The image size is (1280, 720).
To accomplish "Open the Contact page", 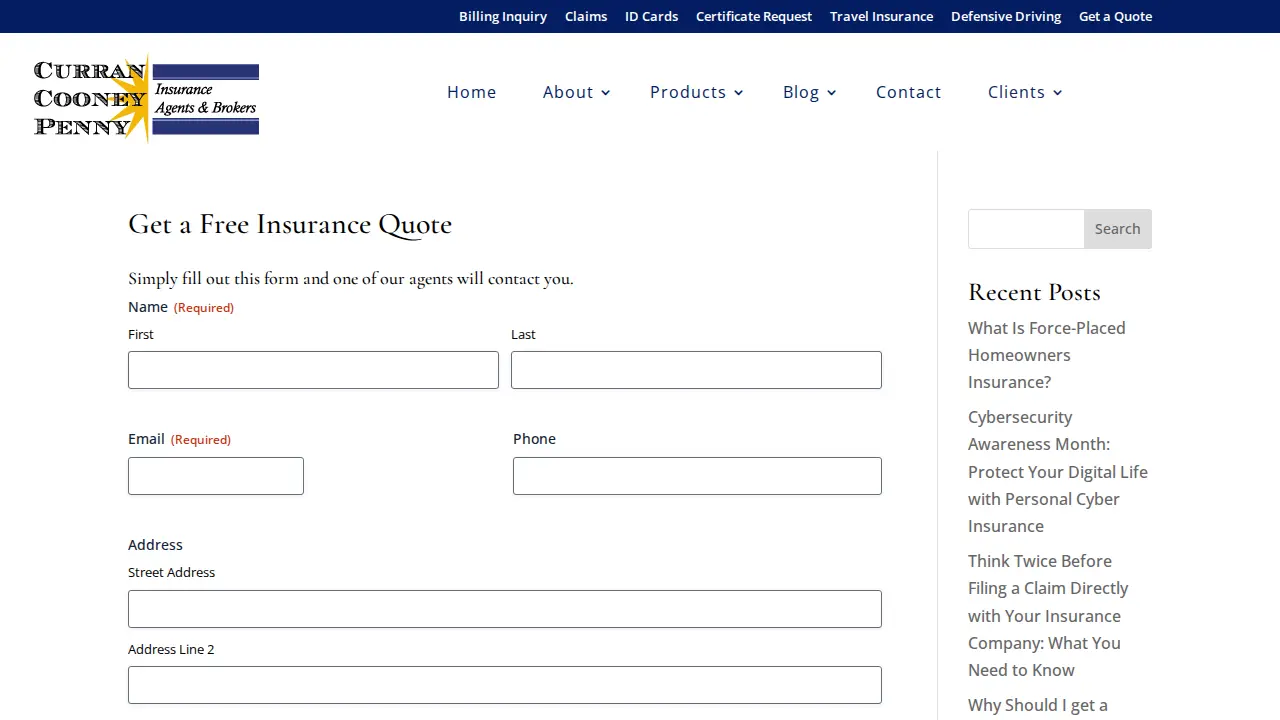I will [909, 92].
